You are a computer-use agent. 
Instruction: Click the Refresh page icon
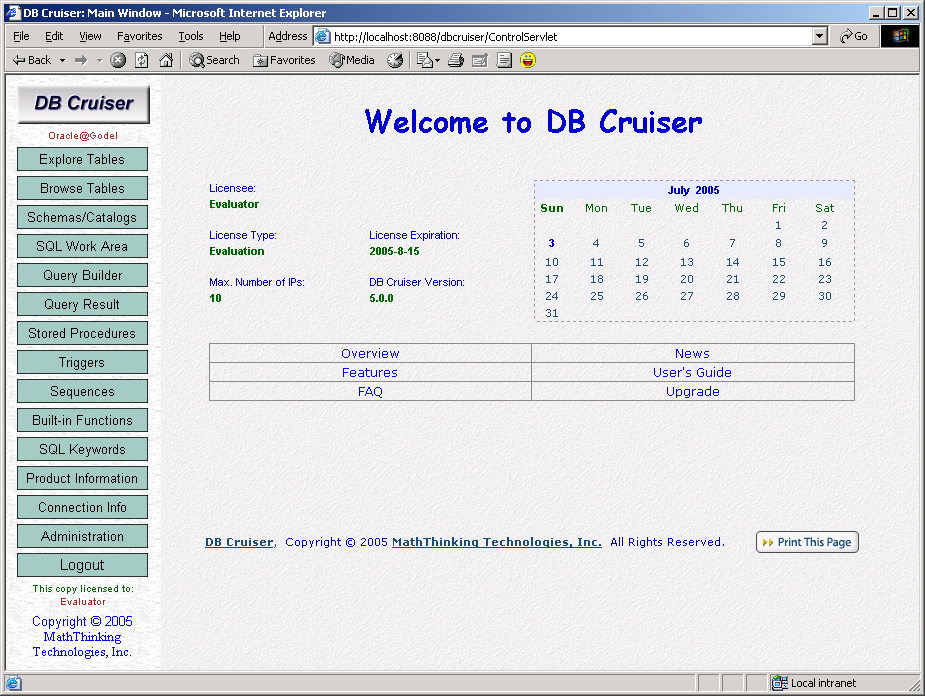pos(142,60)
